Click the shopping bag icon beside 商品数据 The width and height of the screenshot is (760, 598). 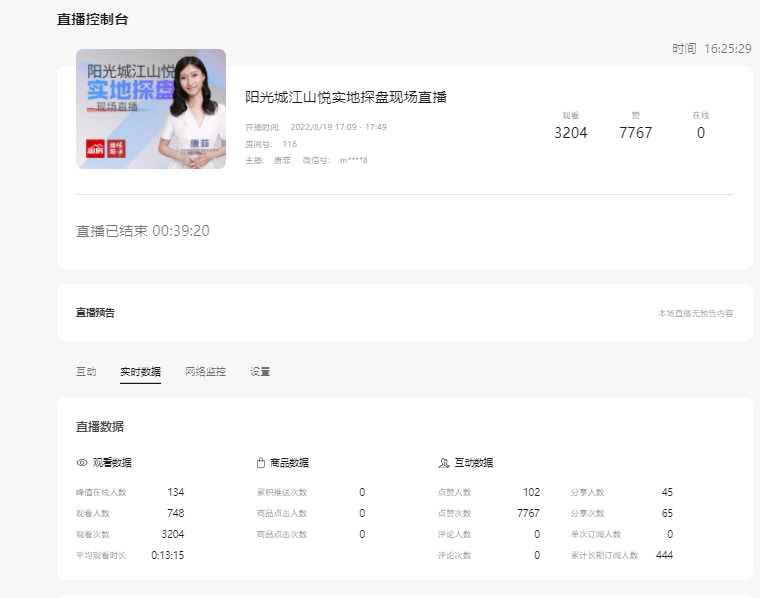[x=261, y=463]
